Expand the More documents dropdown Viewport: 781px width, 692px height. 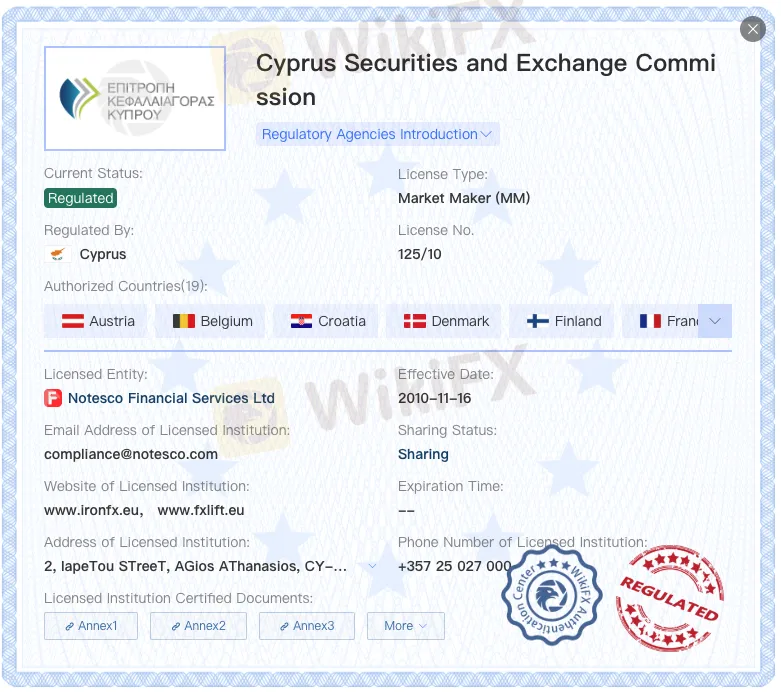coord(405,626)
